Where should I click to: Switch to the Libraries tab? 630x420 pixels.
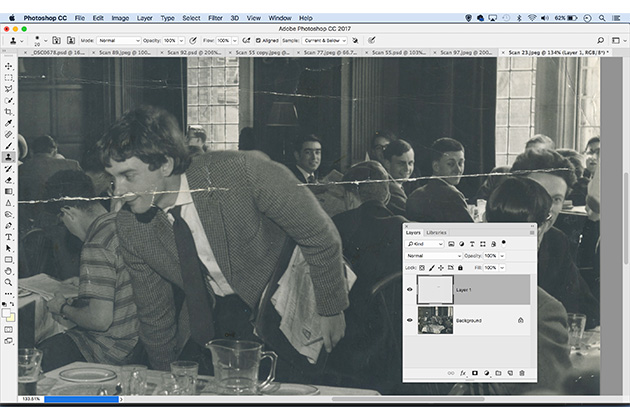point(436,232)
